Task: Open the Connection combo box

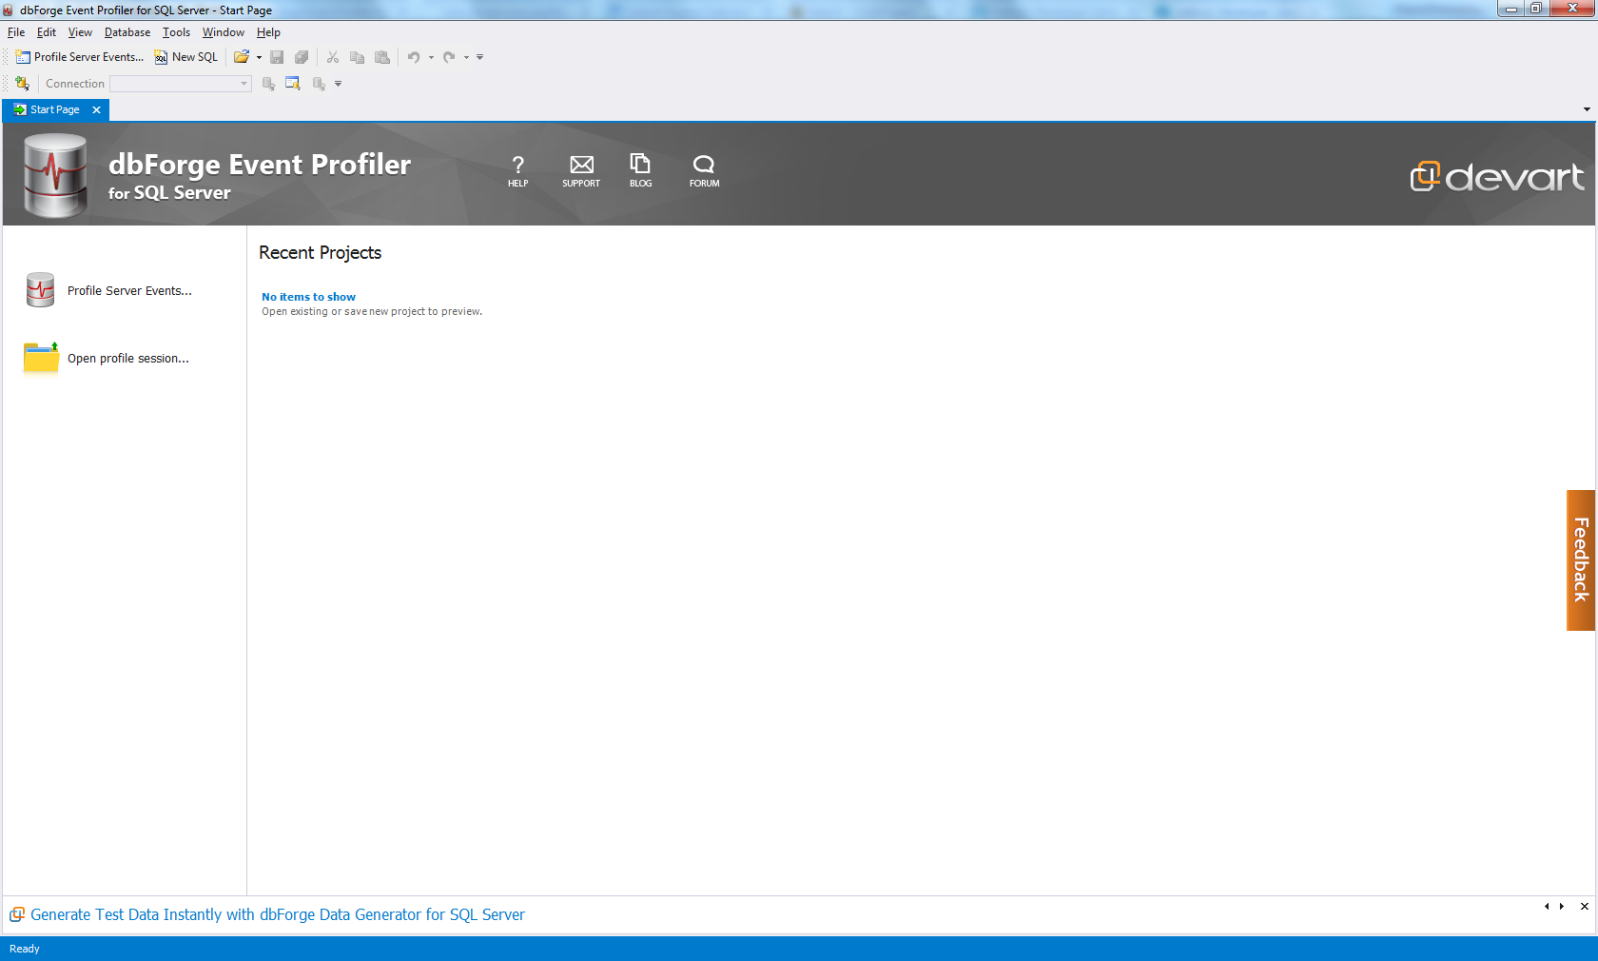Action: (180, 84)
